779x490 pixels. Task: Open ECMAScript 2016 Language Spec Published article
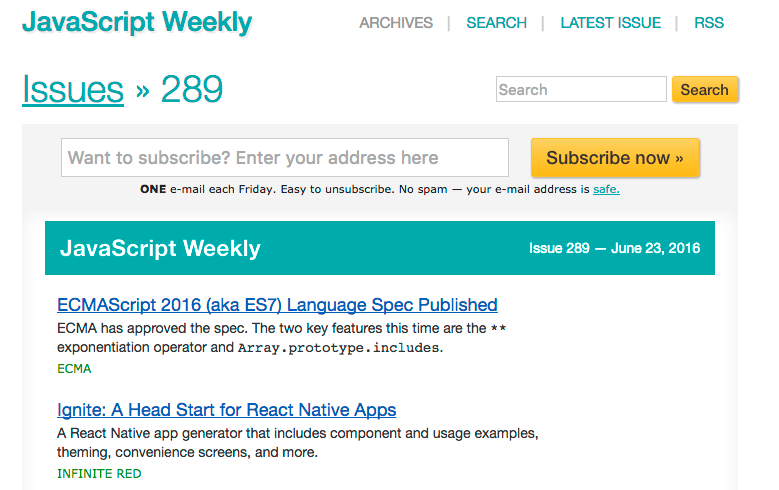coord(277,305)
